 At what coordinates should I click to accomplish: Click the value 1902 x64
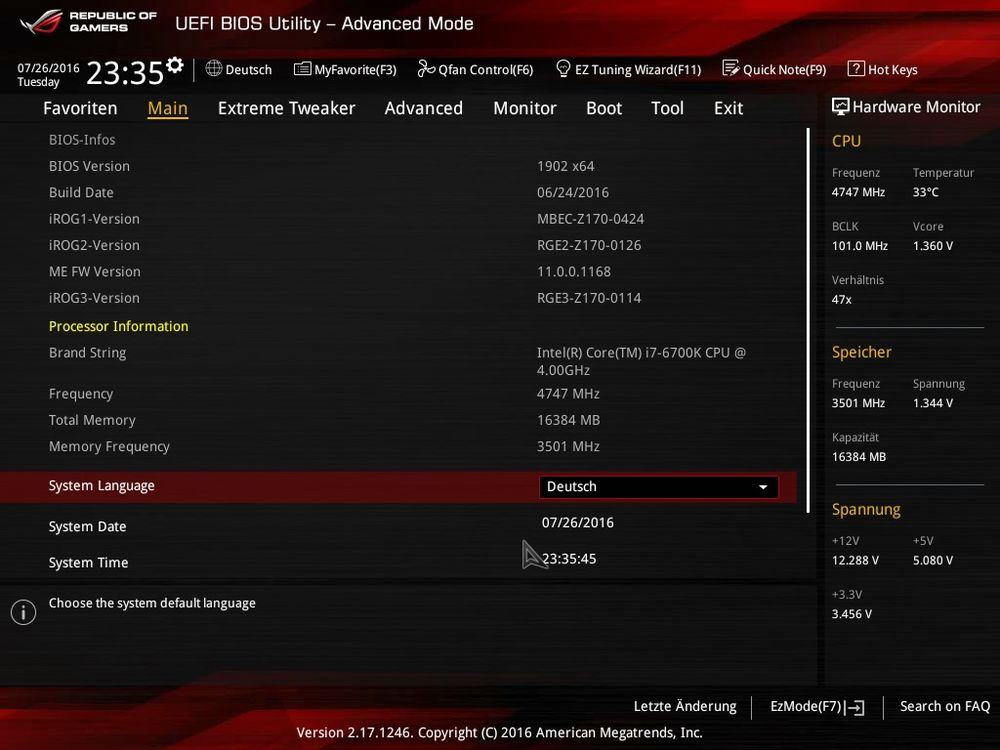[566, 166]
